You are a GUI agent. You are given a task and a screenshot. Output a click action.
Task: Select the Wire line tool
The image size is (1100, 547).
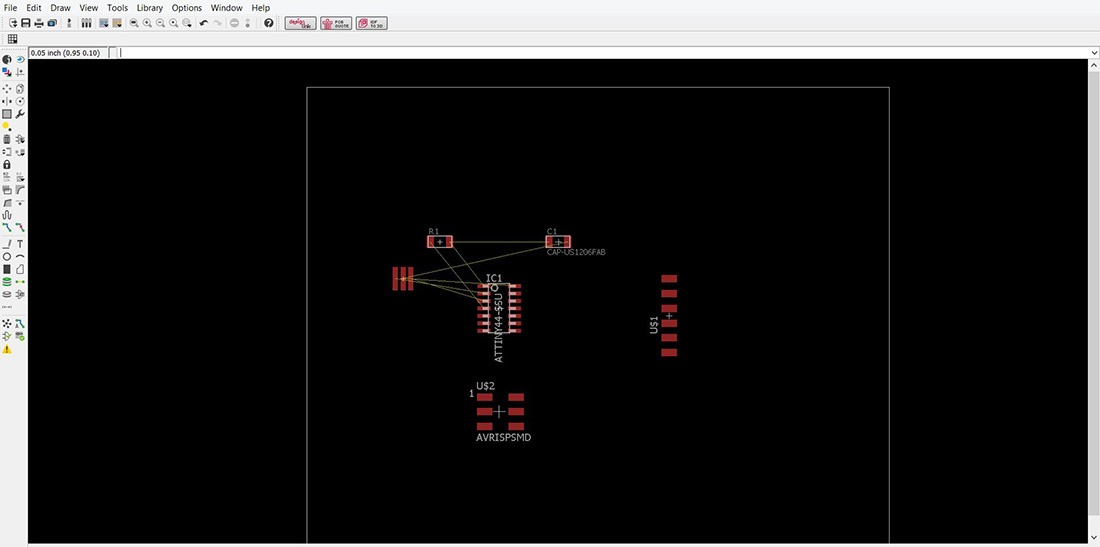(x=7, y=244)
